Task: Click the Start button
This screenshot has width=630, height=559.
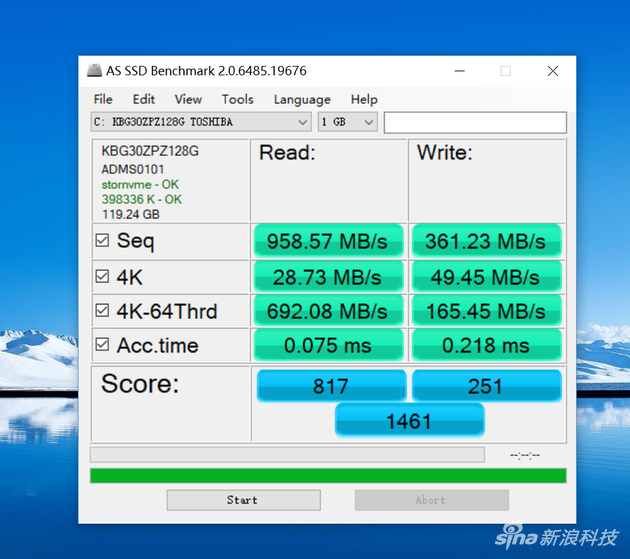Action: [243, 500]
